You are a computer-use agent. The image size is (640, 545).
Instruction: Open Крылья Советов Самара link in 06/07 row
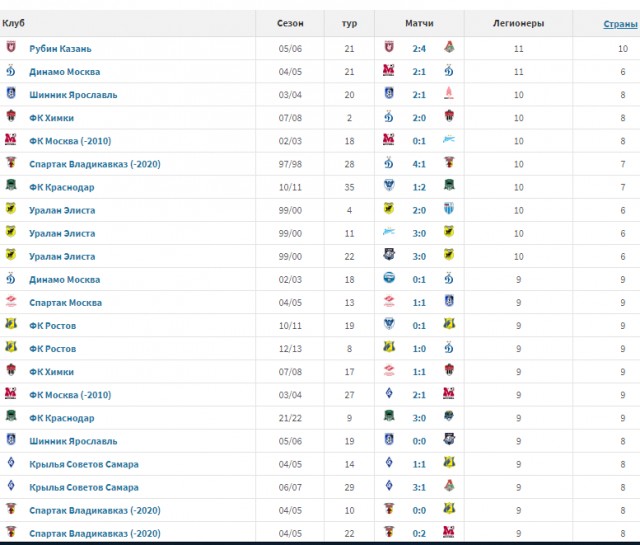coord(84,487)
